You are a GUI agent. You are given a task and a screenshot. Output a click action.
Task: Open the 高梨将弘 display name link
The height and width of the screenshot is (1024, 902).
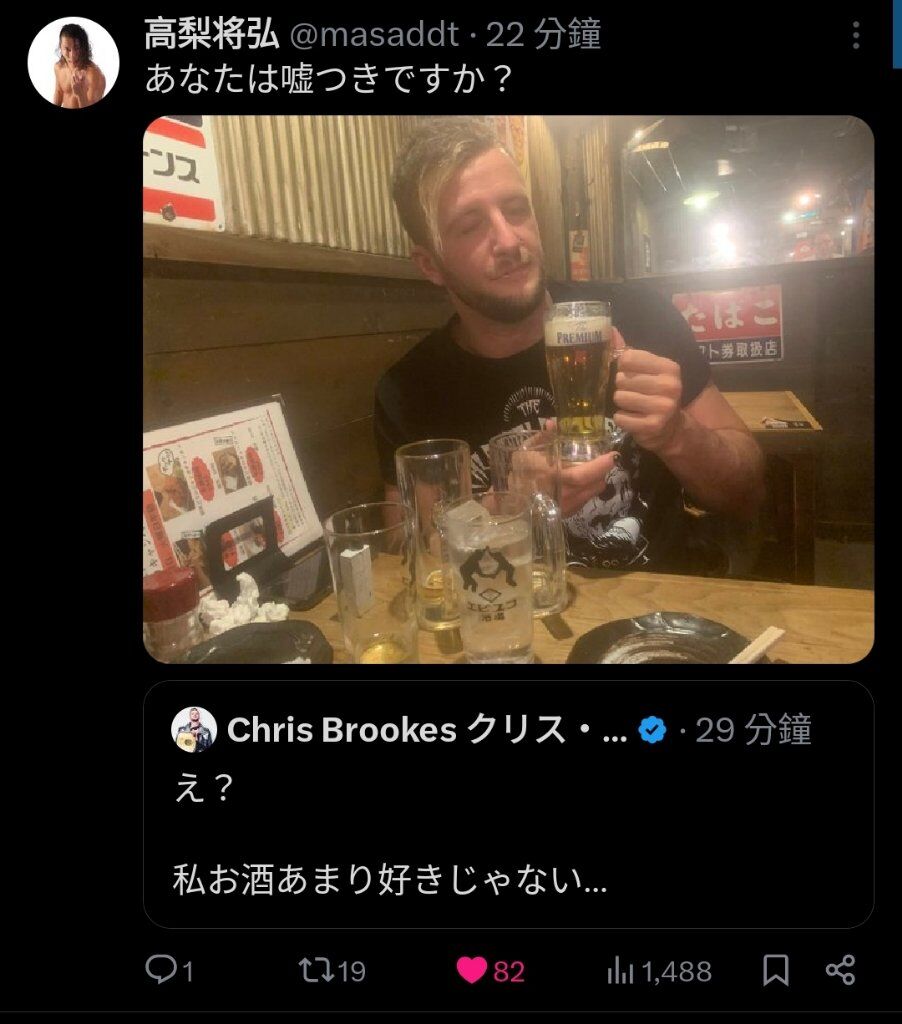click(x=211, y=34)
